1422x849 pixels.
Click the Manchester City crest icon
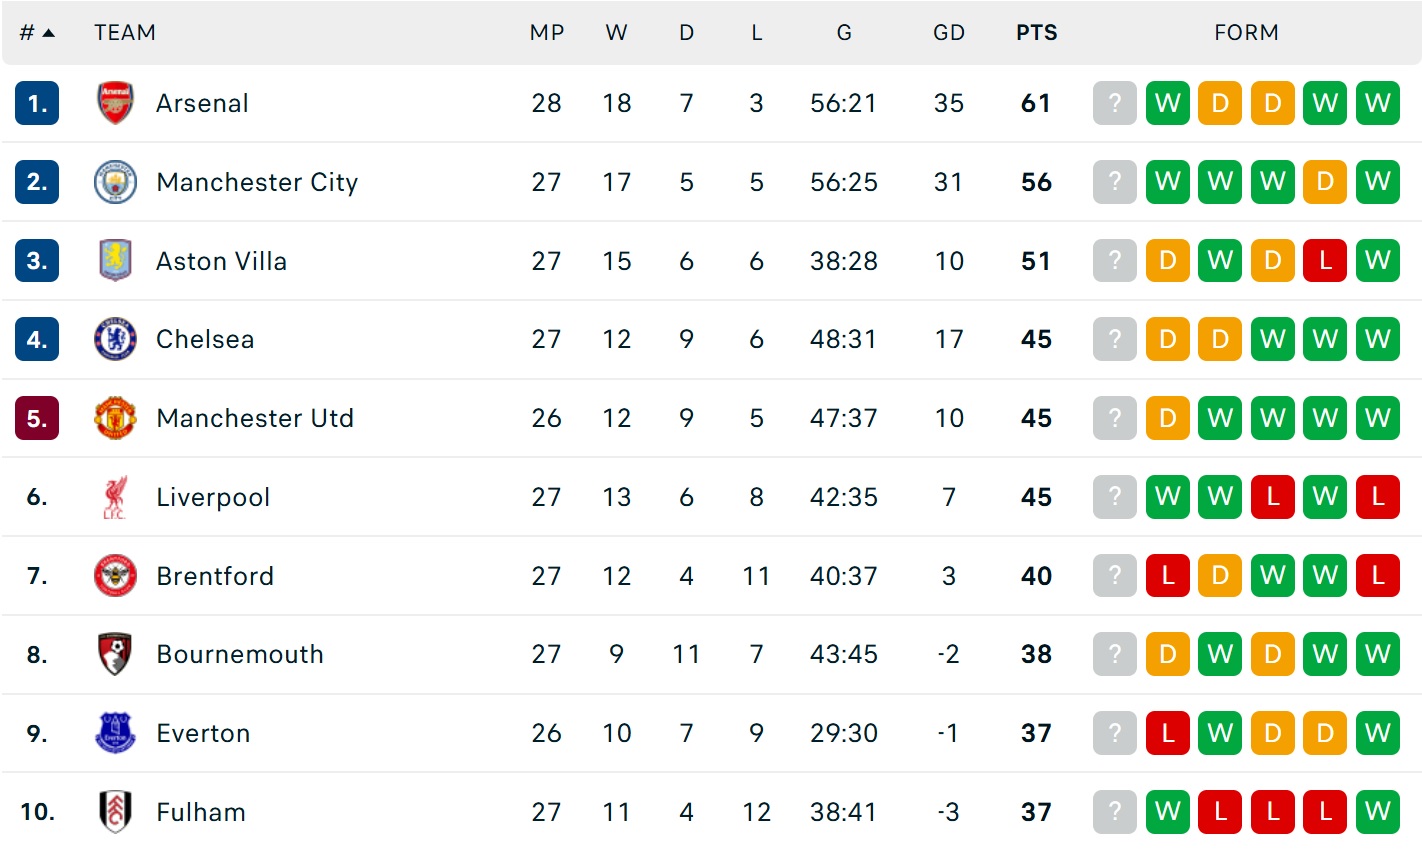click(115, 182)
